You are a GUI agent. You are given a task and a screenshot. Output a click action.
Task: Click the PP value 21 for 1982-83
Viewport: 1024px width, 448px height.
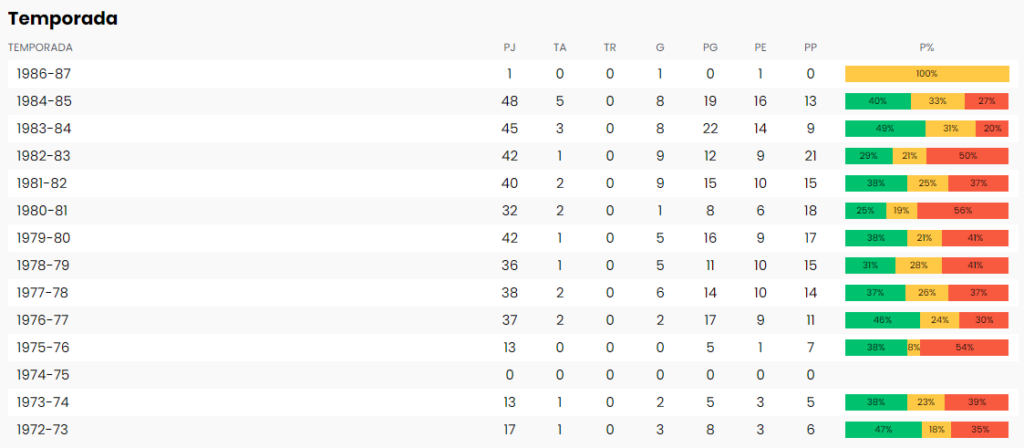tap(810, 156)
